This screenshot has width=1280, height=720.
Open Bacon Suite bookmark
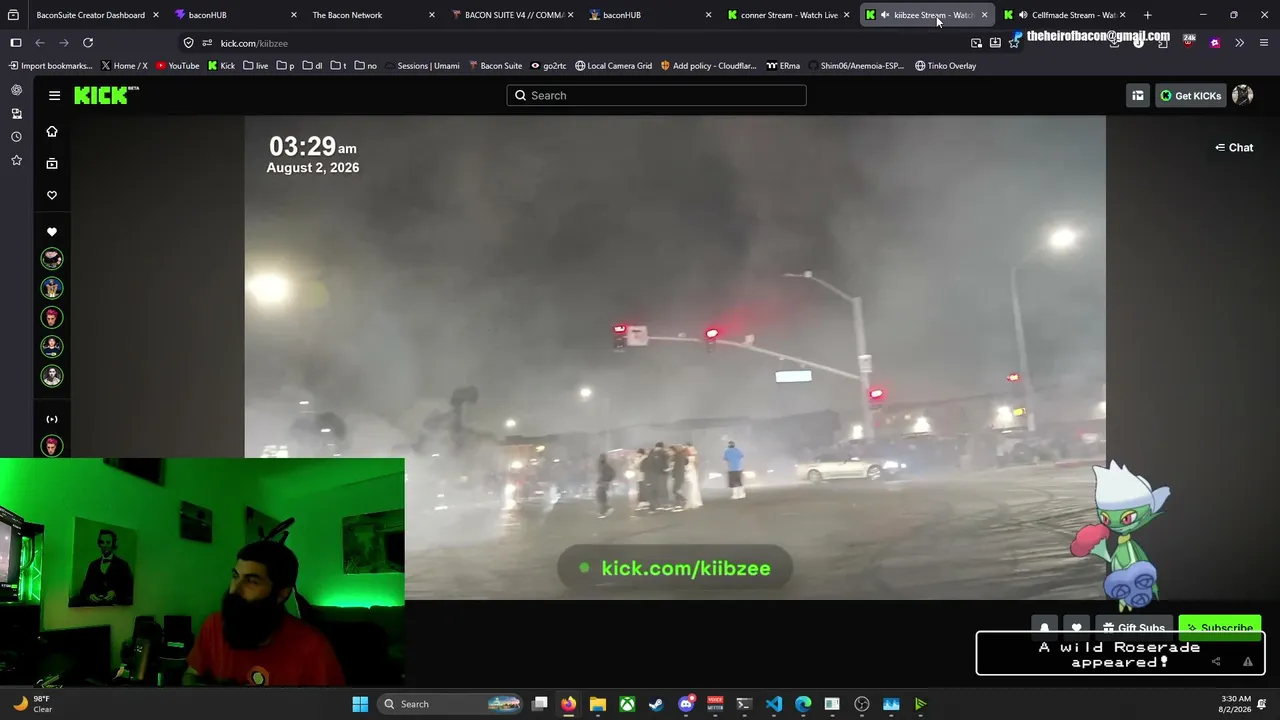point(495,66)
